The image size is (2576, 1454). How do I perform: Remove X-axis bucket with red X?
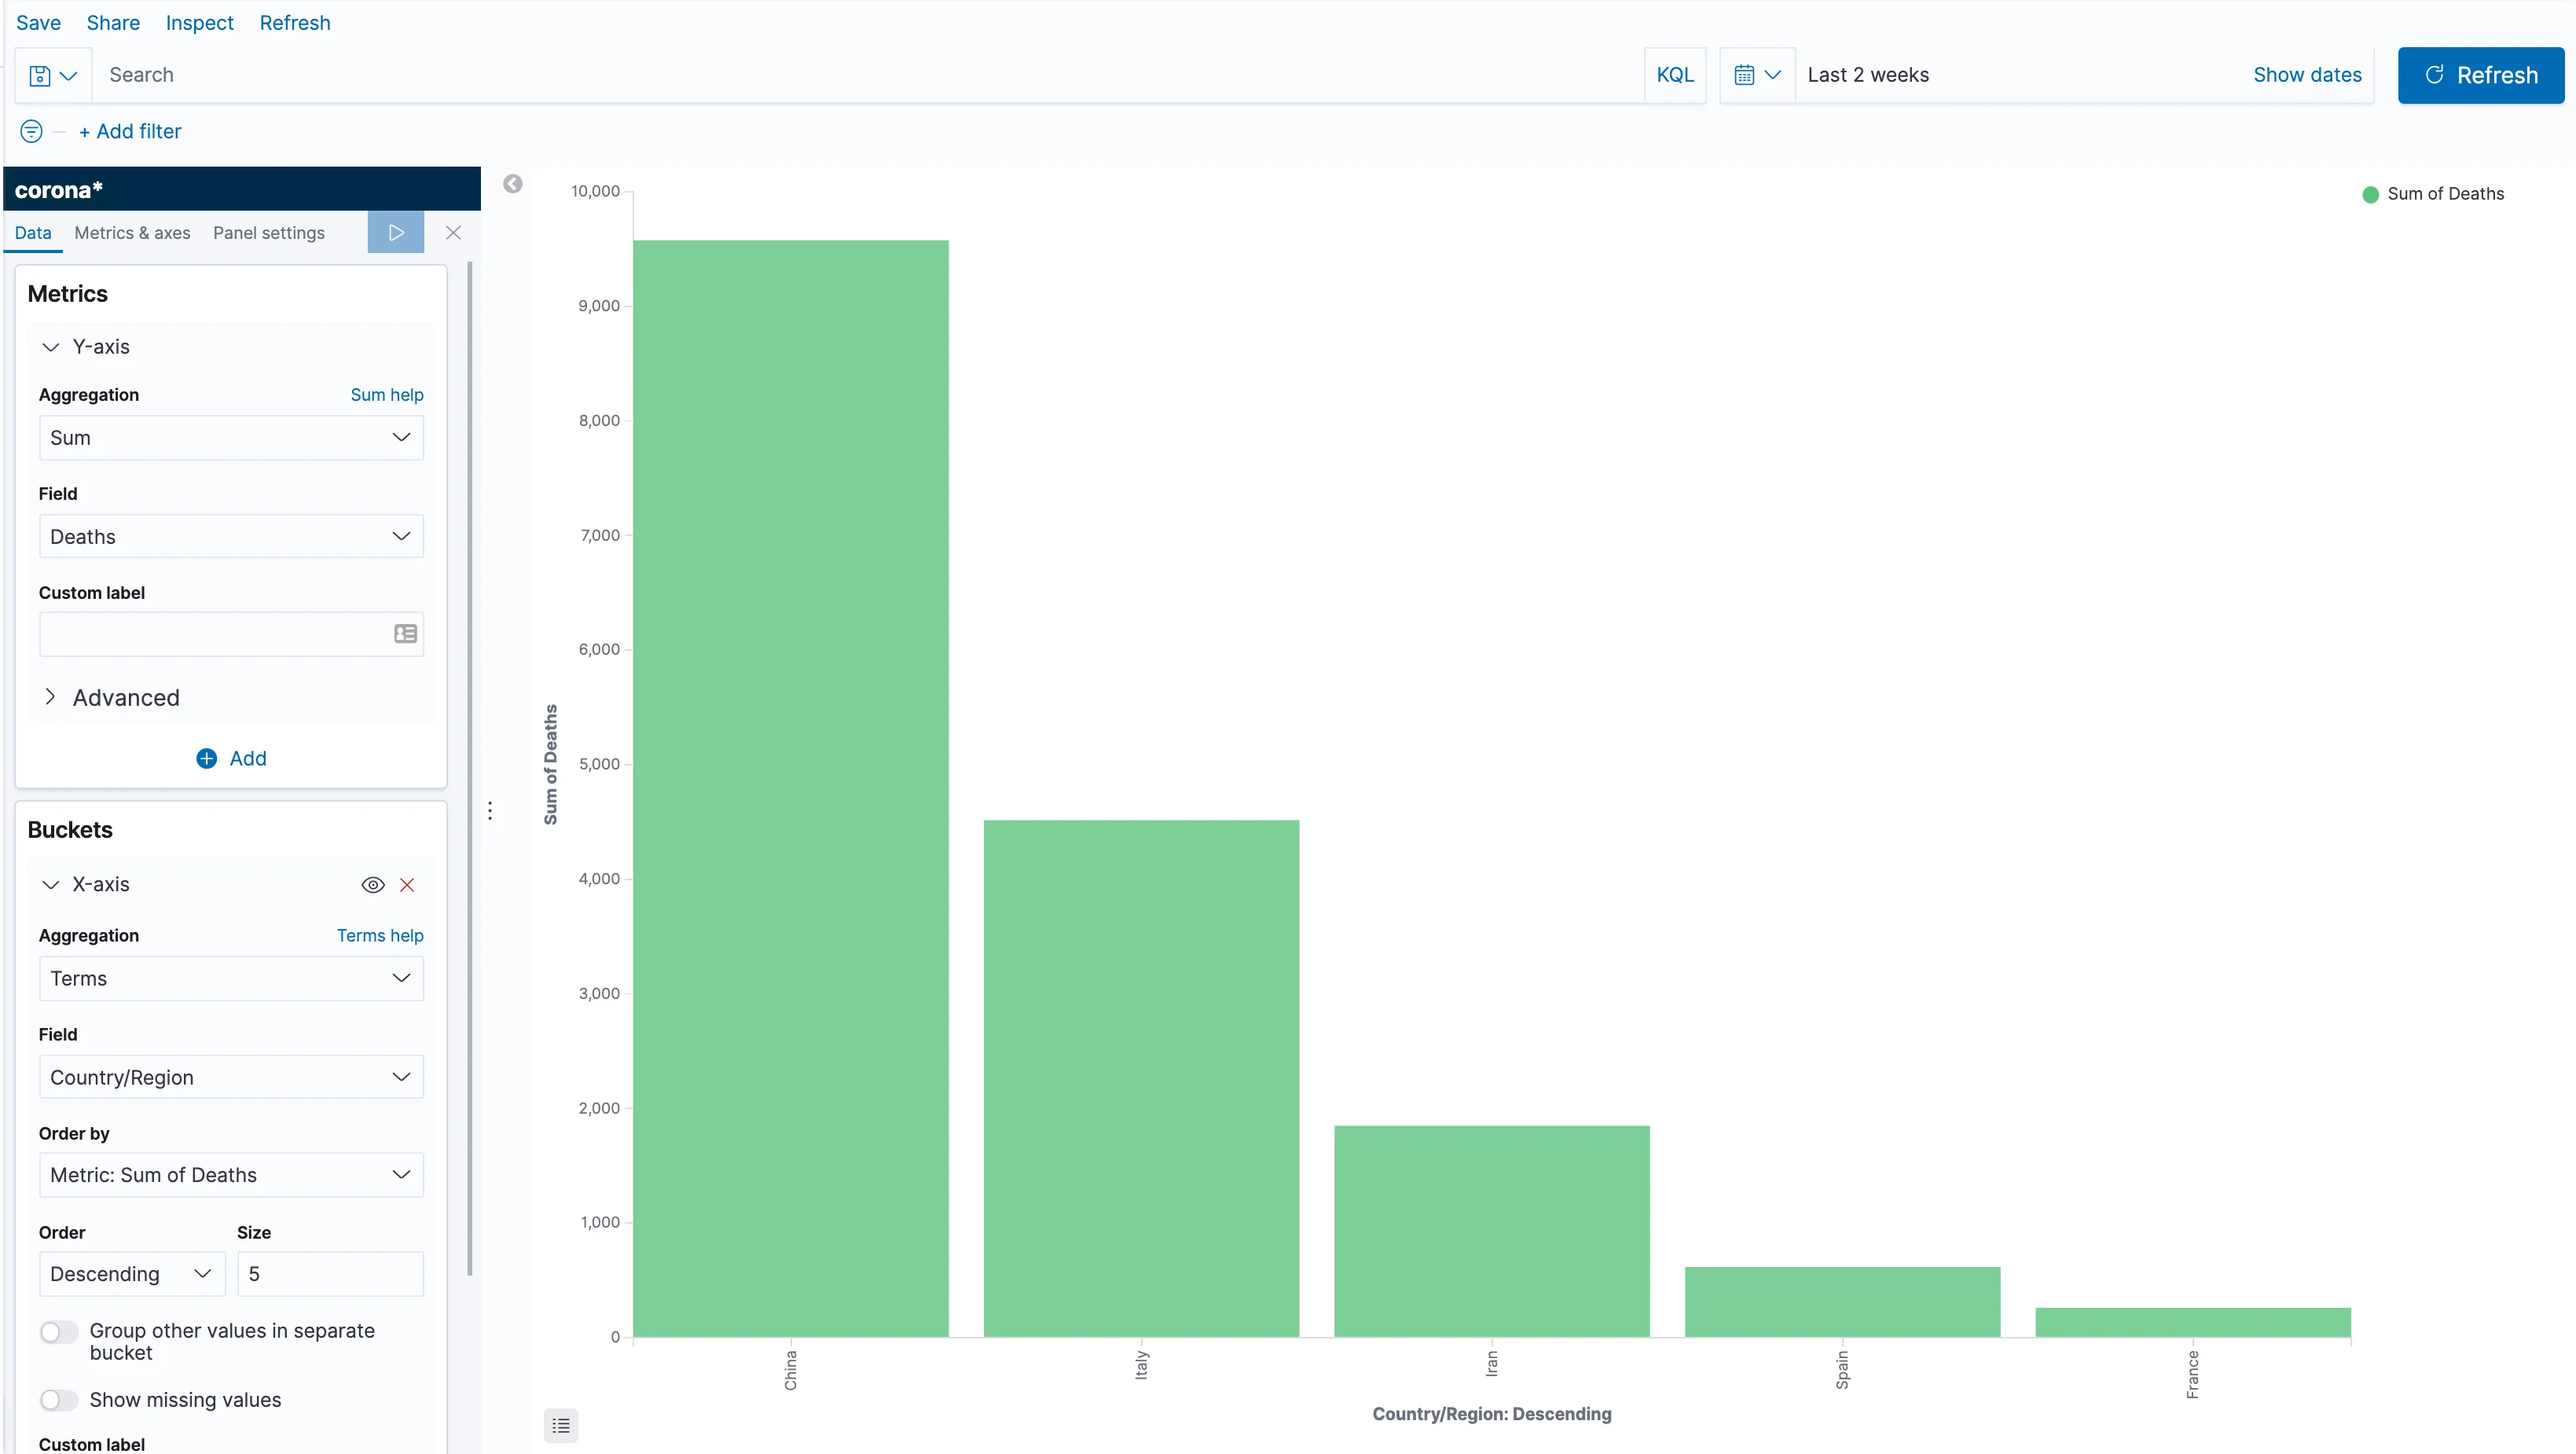click(407, 884)
